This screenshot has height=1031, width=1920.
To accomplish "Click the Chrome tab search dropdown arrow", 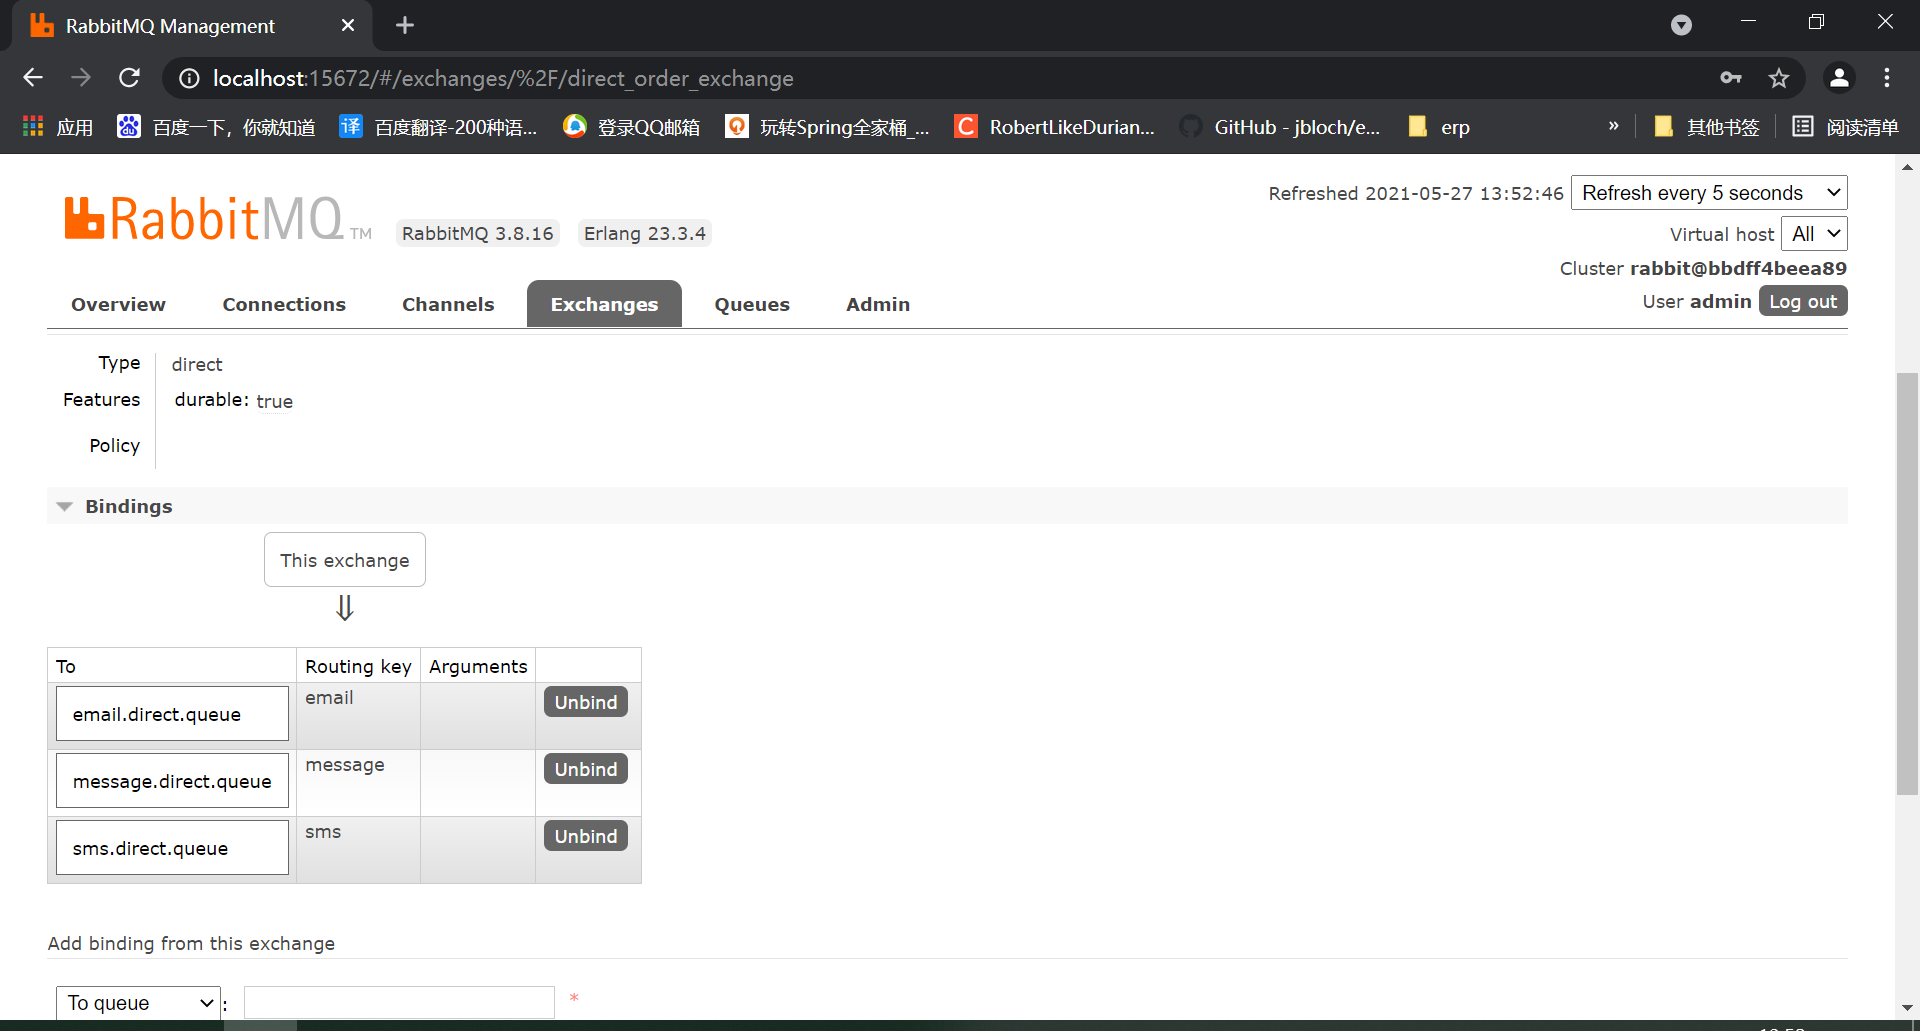I will click(1682, 25).
